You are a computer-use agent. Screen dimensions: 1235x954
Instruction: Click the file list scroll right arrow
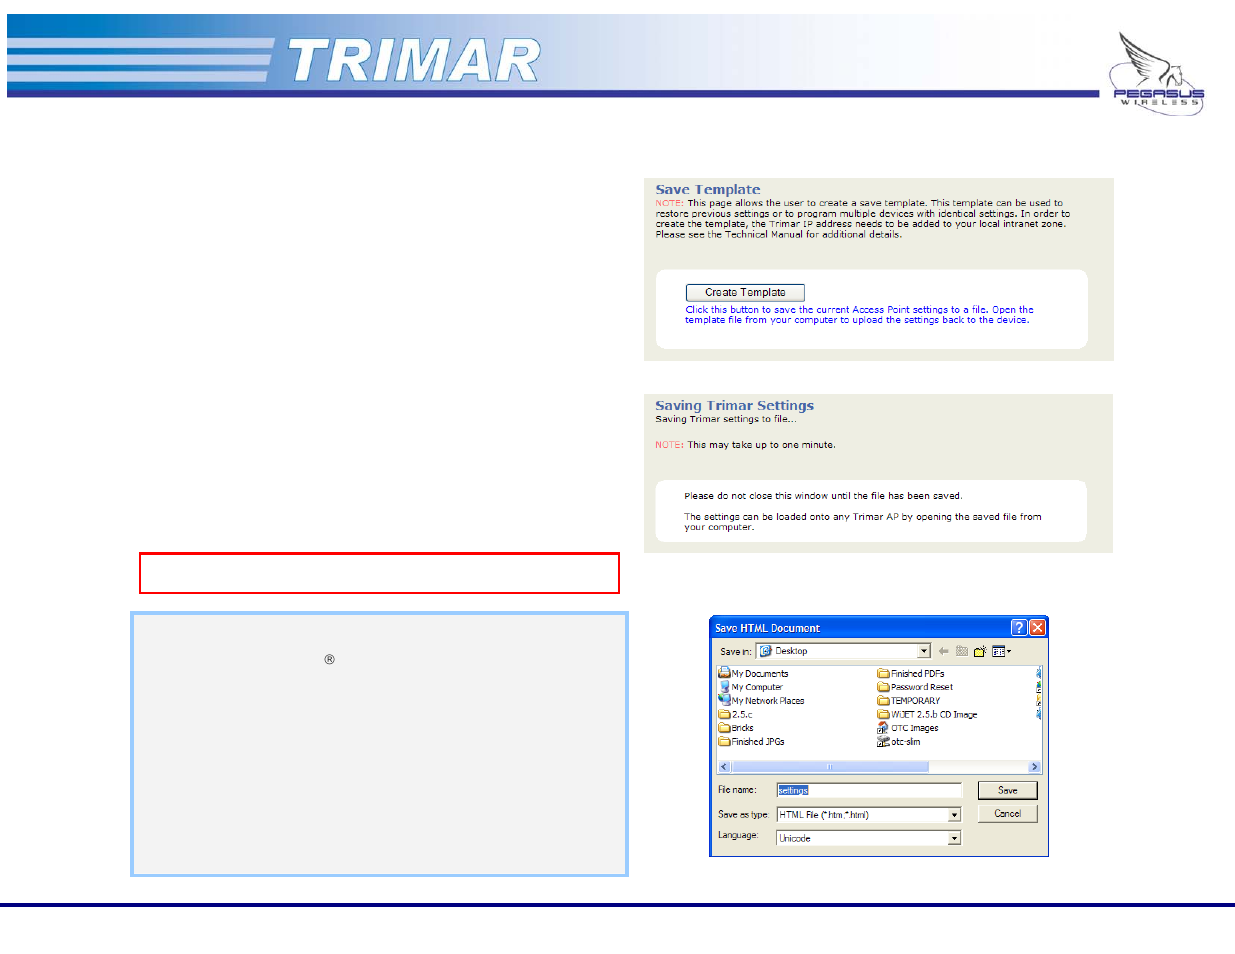(1034, 767)
